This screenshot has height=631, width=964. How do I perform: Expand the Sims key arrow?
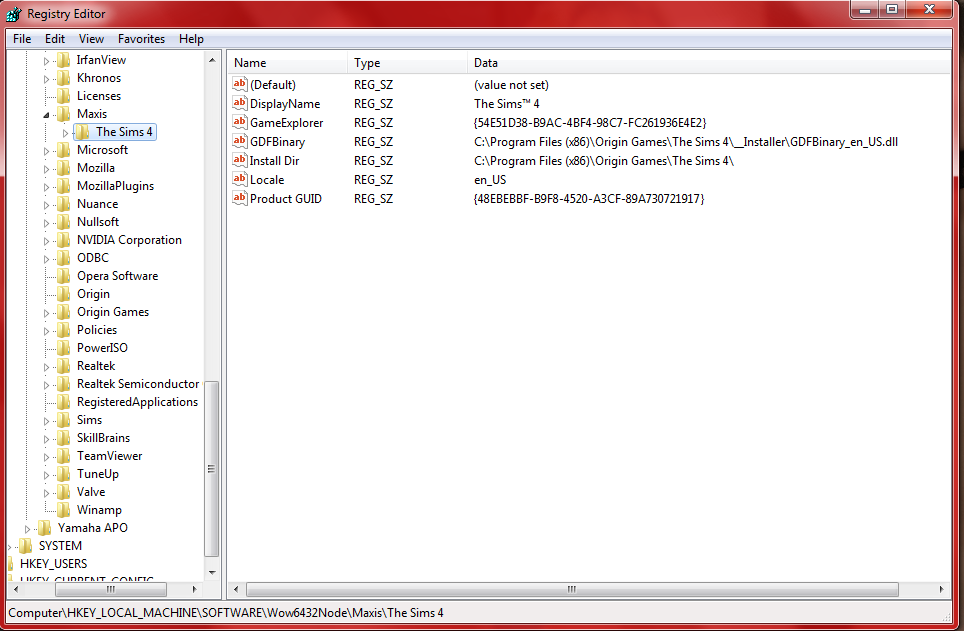pyautogui.click(x=46, y=421)
